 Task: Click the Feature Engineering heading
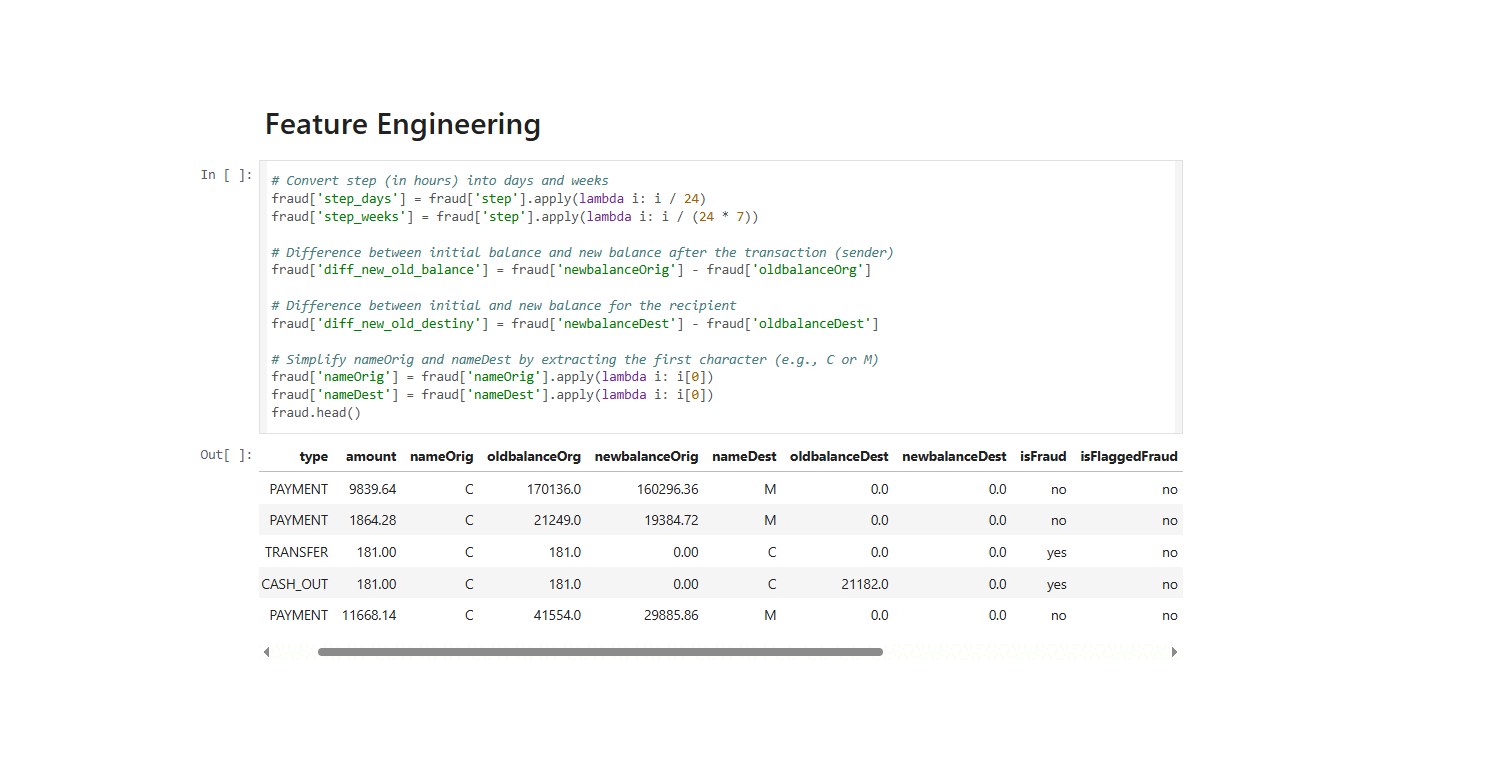(x=402, y=125)
